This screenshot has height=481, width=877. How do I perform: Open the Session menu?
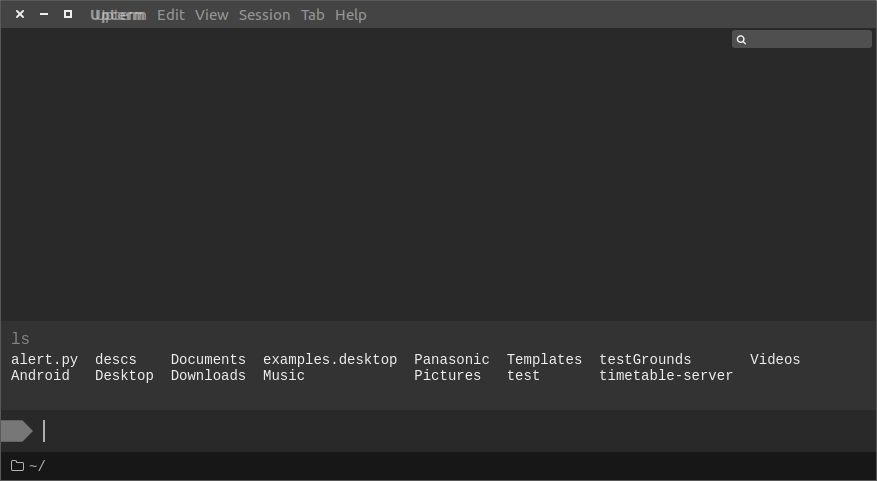265,15
